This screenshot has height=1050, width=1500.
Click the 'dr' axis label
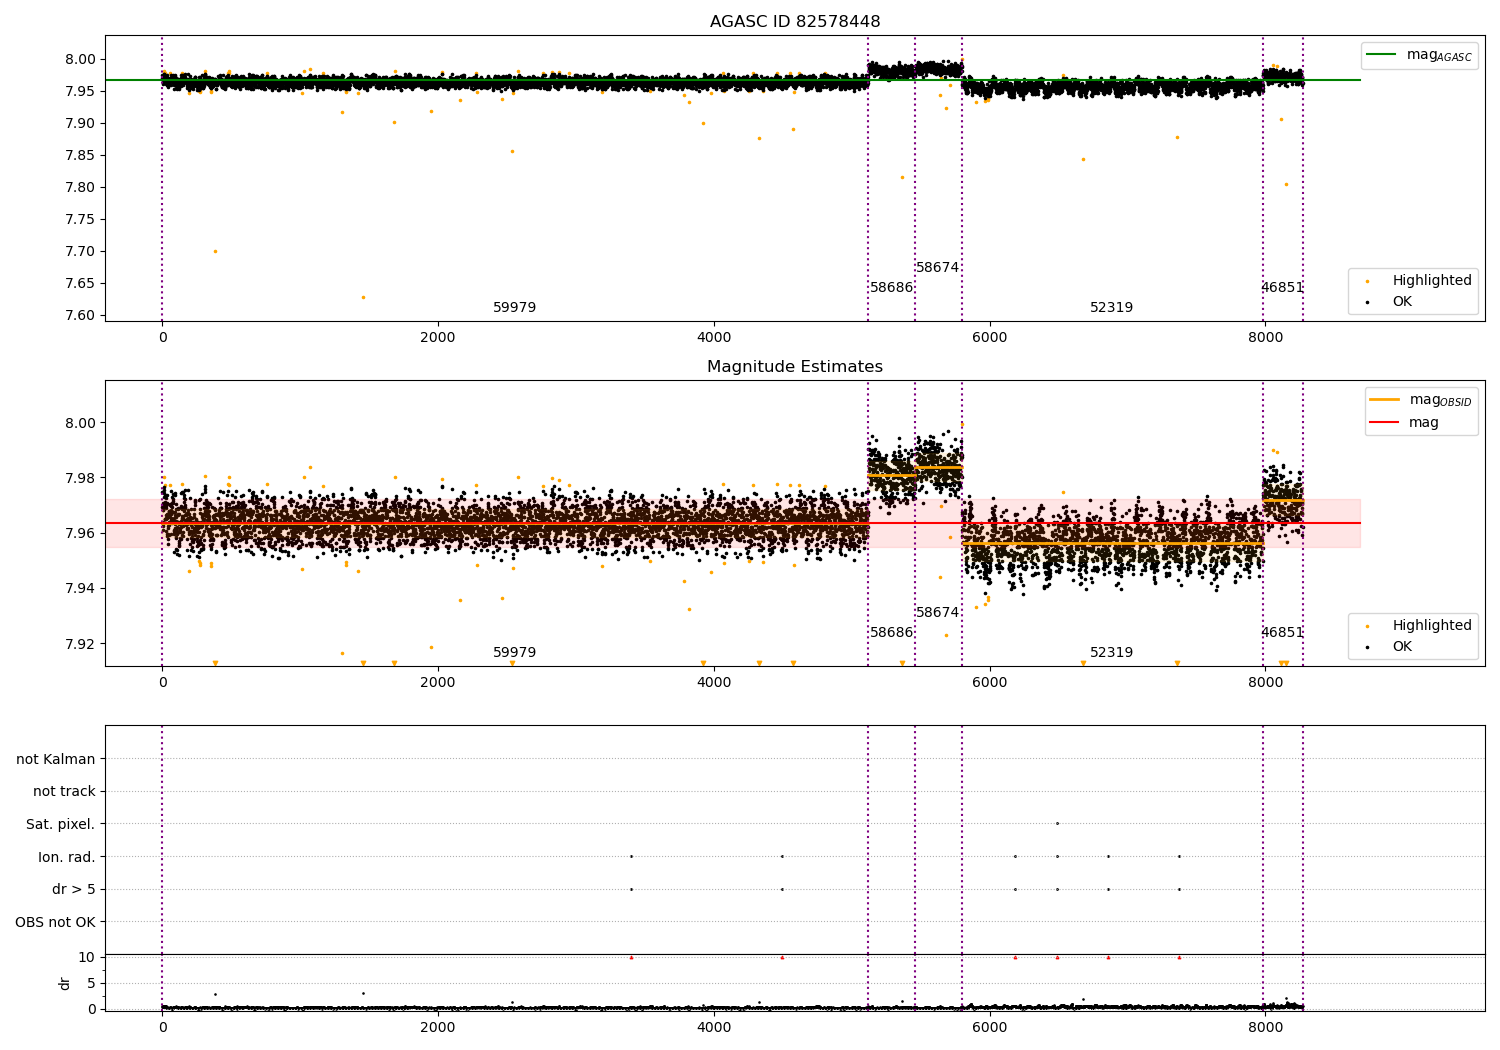(65, 983)
